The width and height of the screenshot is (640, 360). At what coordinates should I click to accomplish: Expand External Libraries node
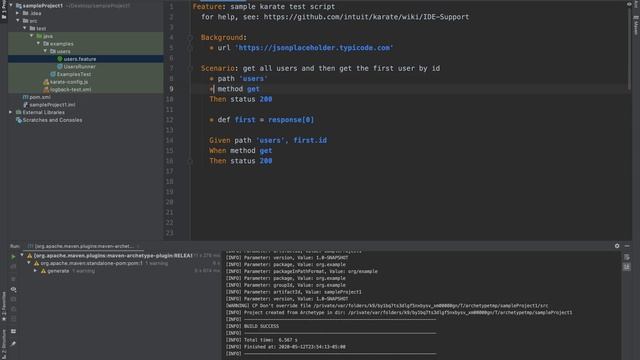point(11,112)
